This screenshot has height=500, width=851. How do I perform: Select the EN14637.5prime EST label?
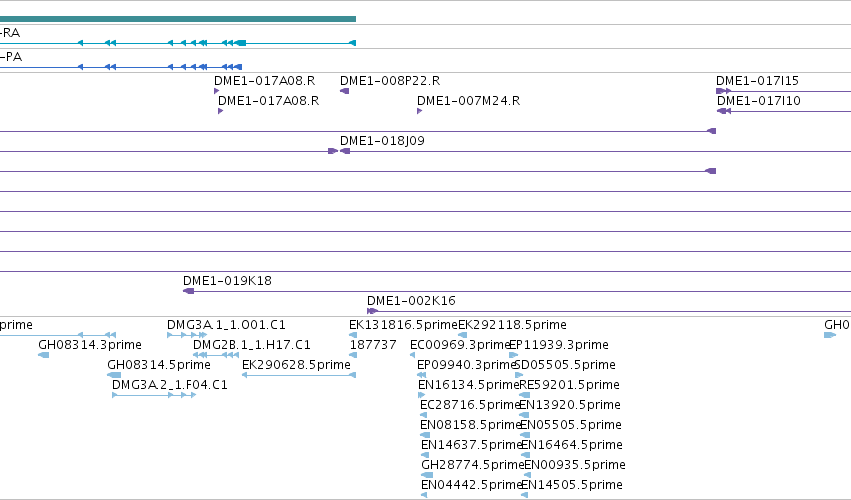click(x=471, y=446)
